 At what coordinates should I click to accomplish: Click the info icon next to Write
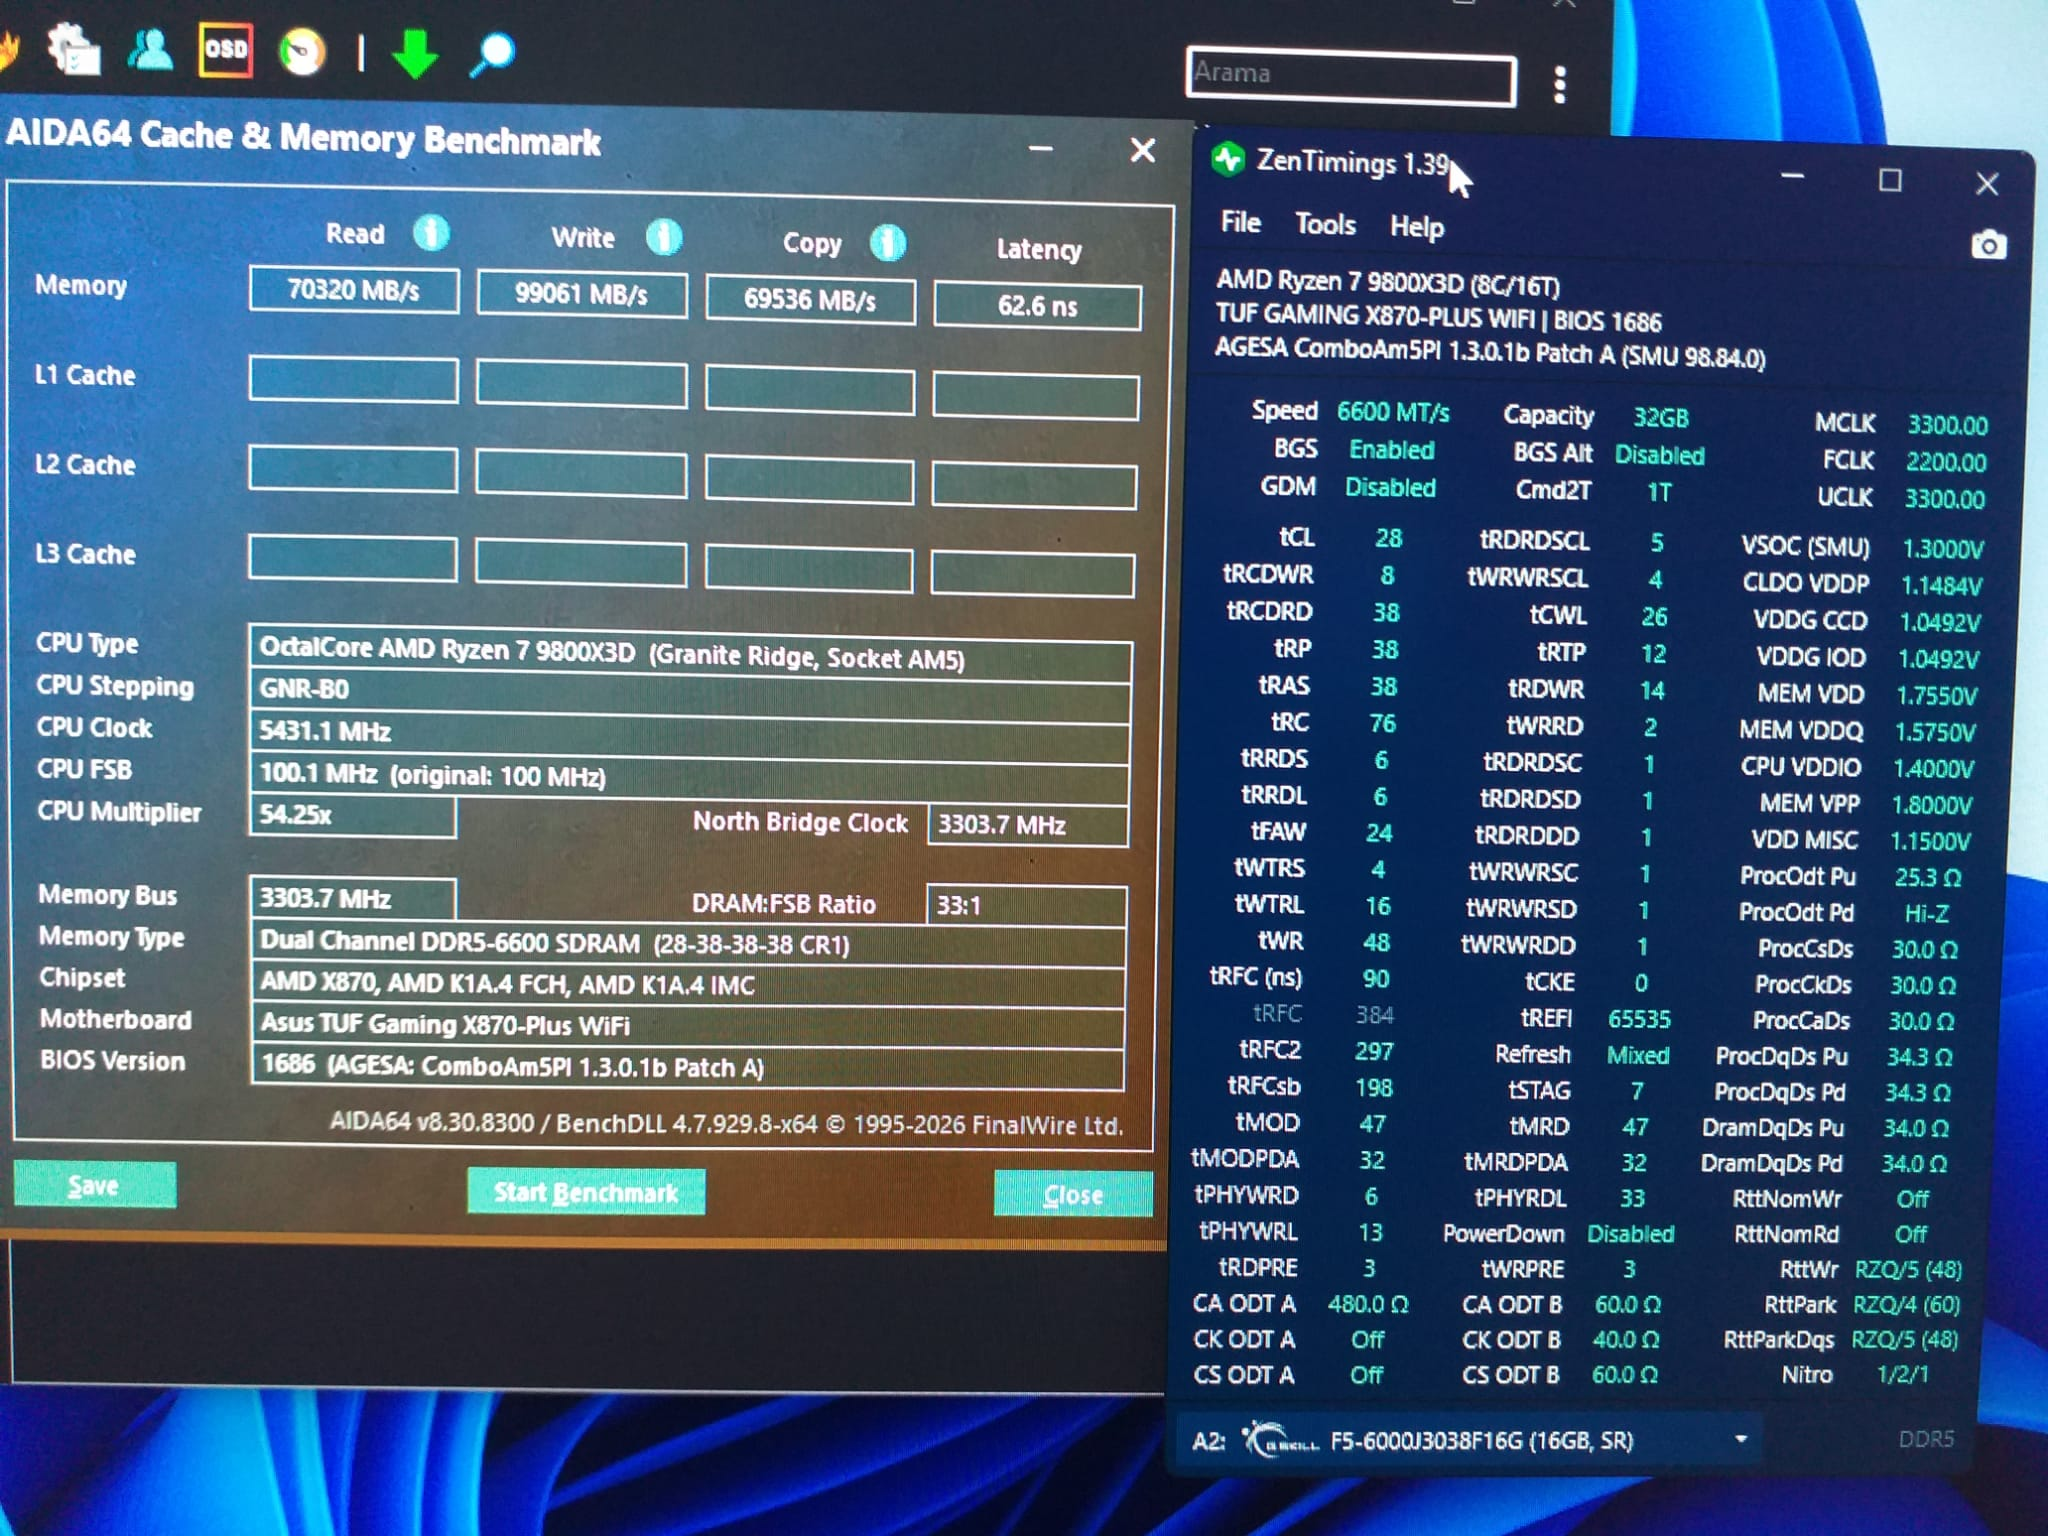(663, 238)
